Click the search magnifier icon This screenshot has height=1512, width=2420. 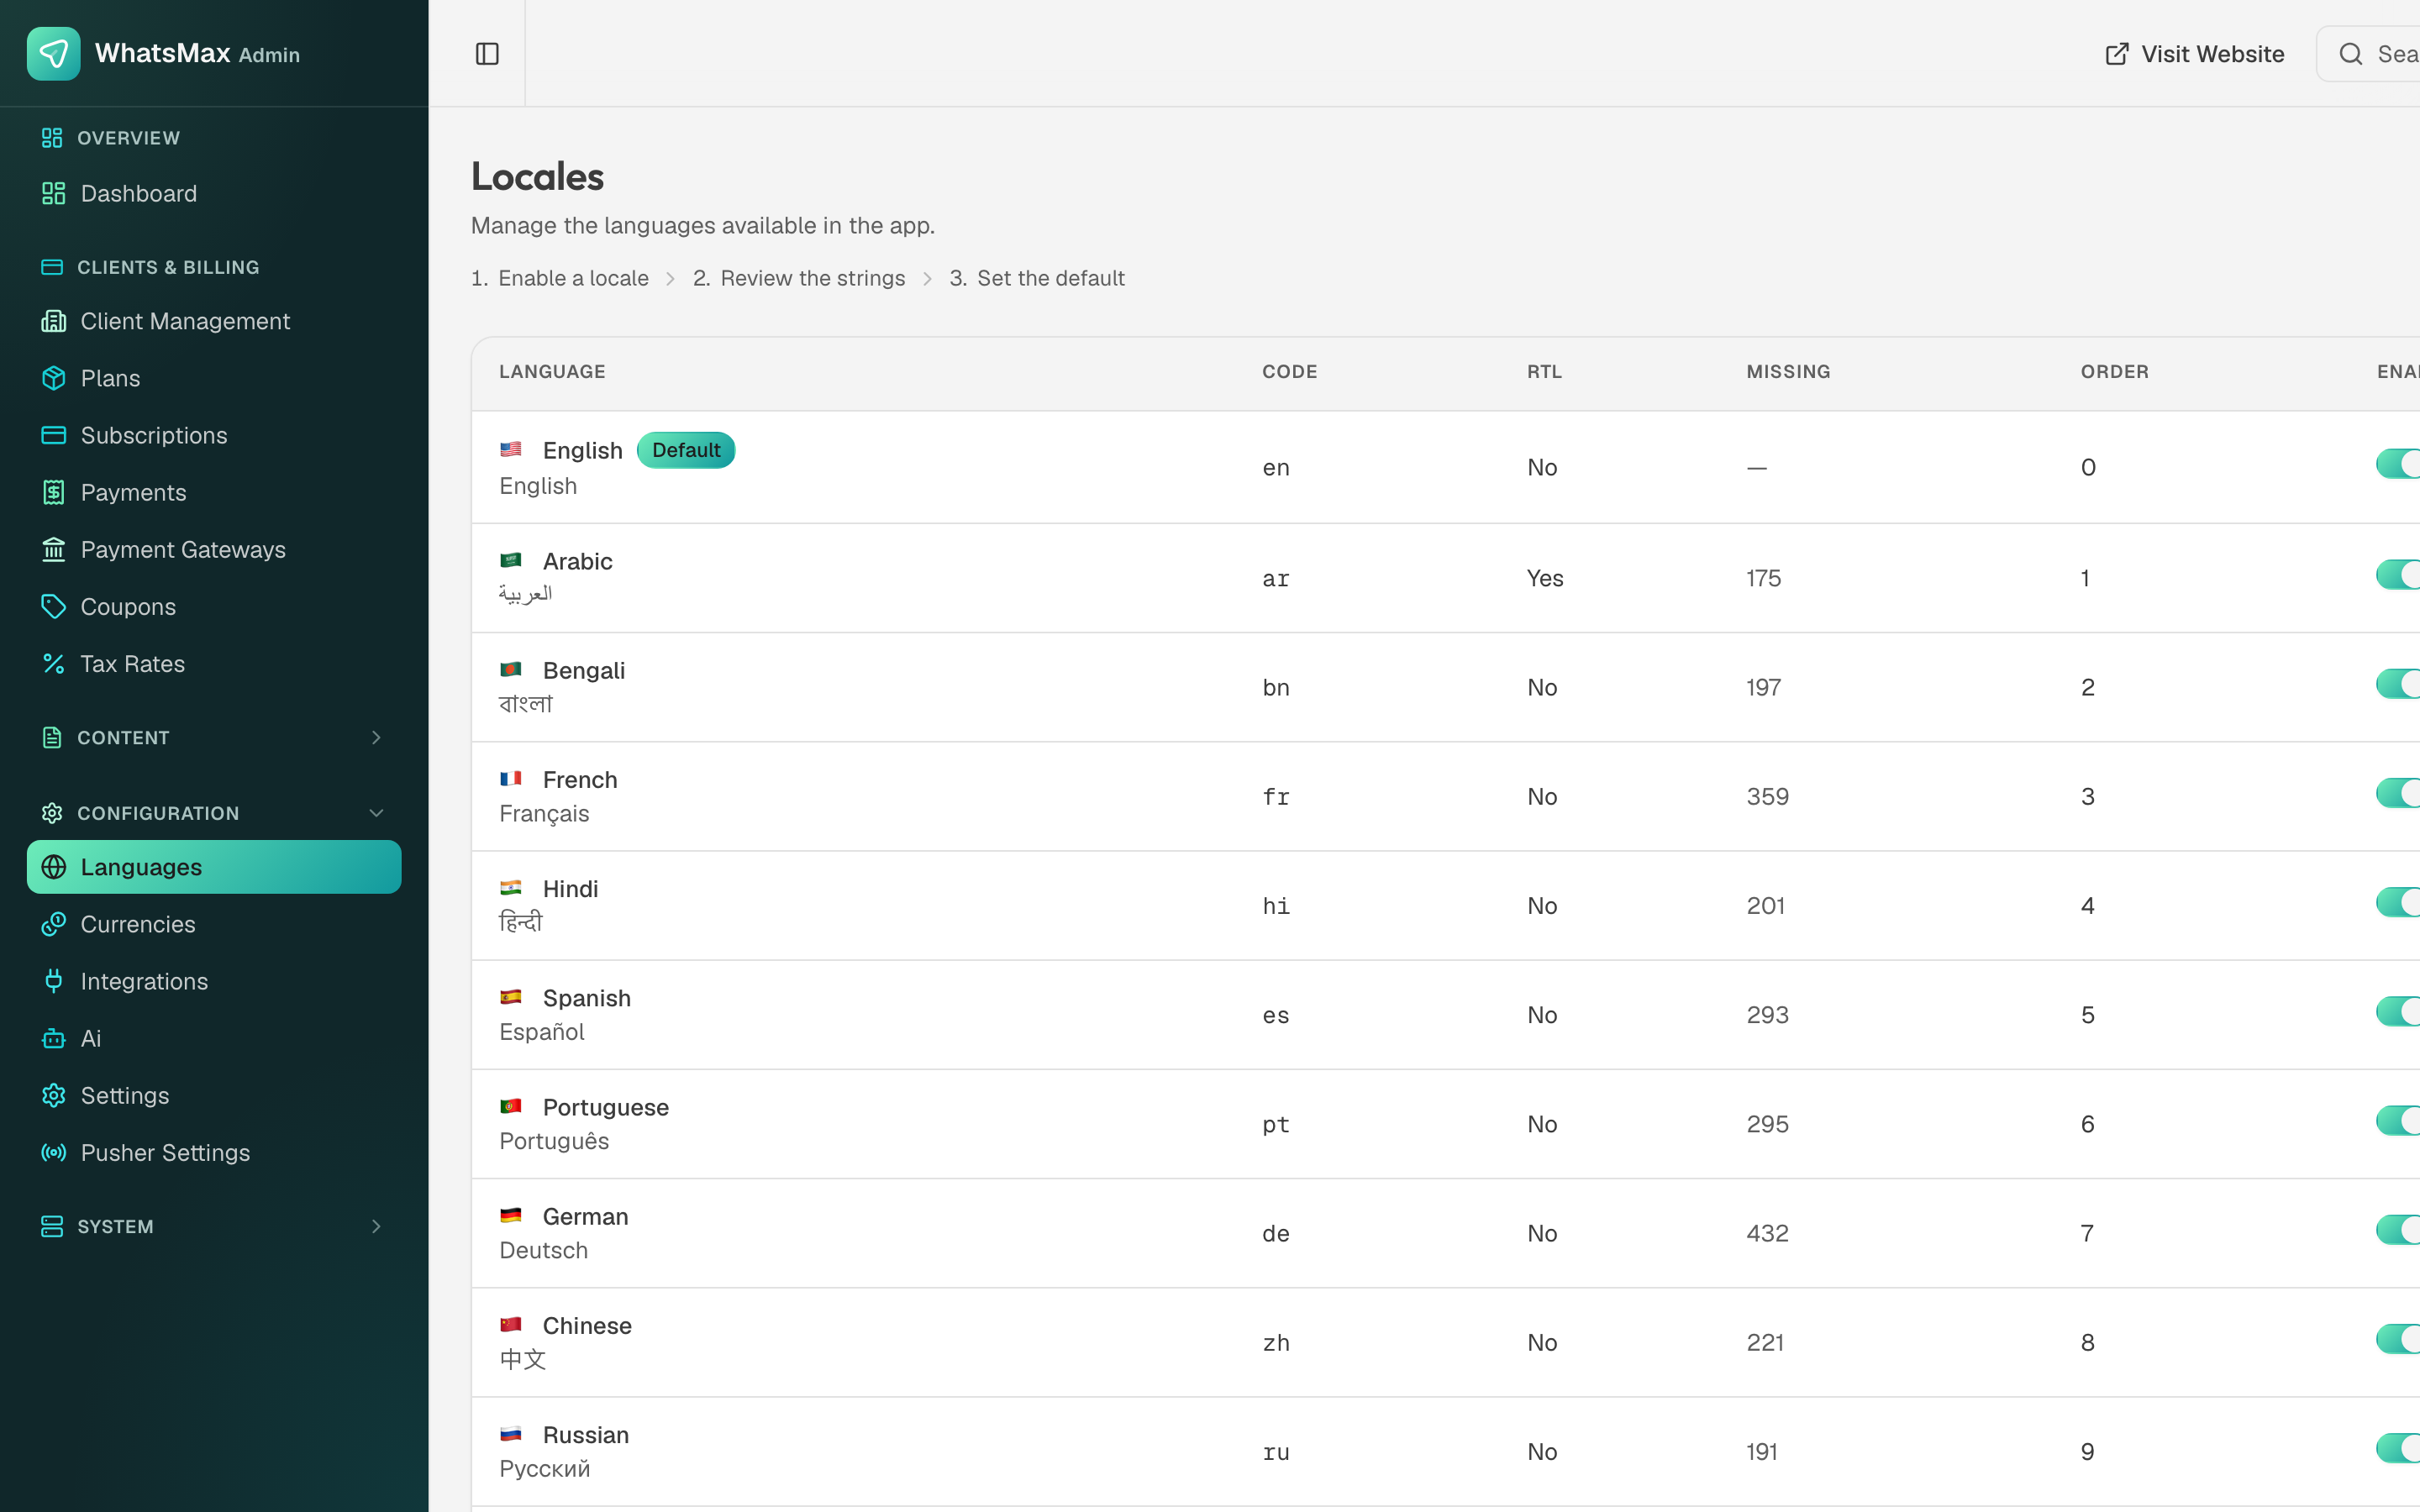[x=2351, y=54]
